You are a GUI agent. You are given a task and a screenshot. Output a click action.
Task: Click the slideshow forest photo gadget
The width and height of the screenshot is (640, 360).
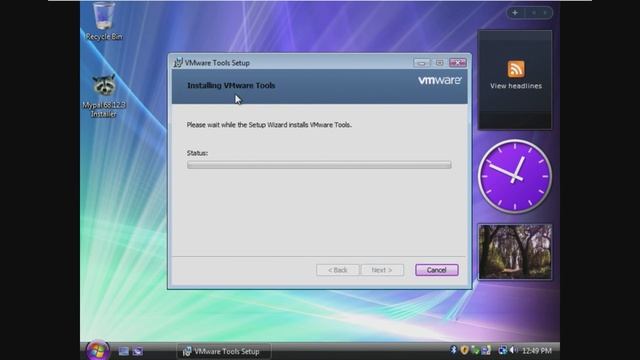tap(515, 251)
